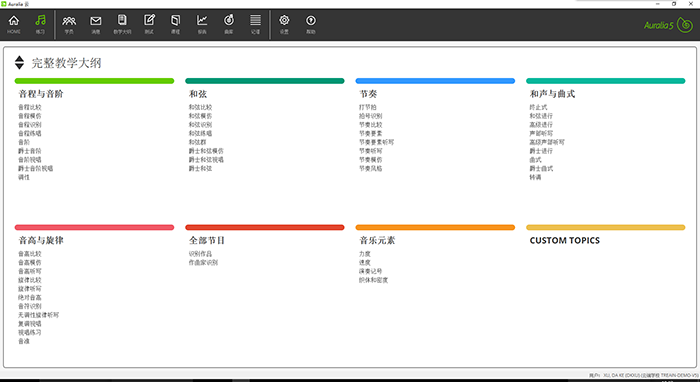Open the 曲库 library disc icon
Screen dimensions: 700x382
[229, 24]
